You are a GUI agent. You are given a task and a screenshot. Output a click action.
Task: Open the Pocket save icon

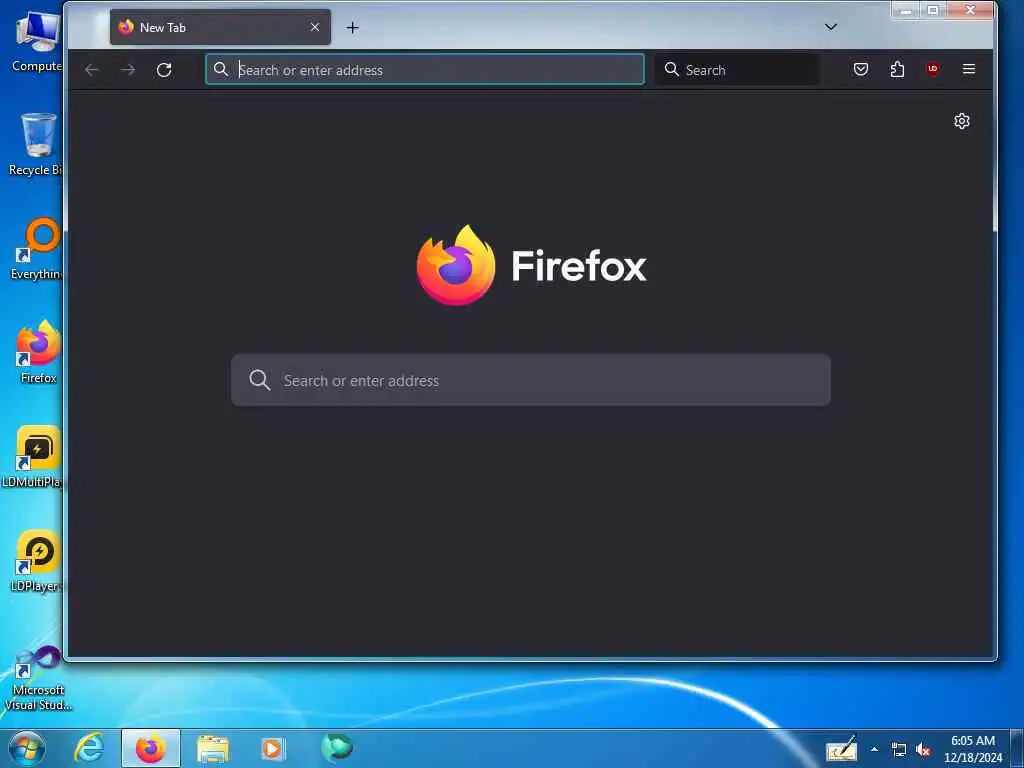pos(861,69)
